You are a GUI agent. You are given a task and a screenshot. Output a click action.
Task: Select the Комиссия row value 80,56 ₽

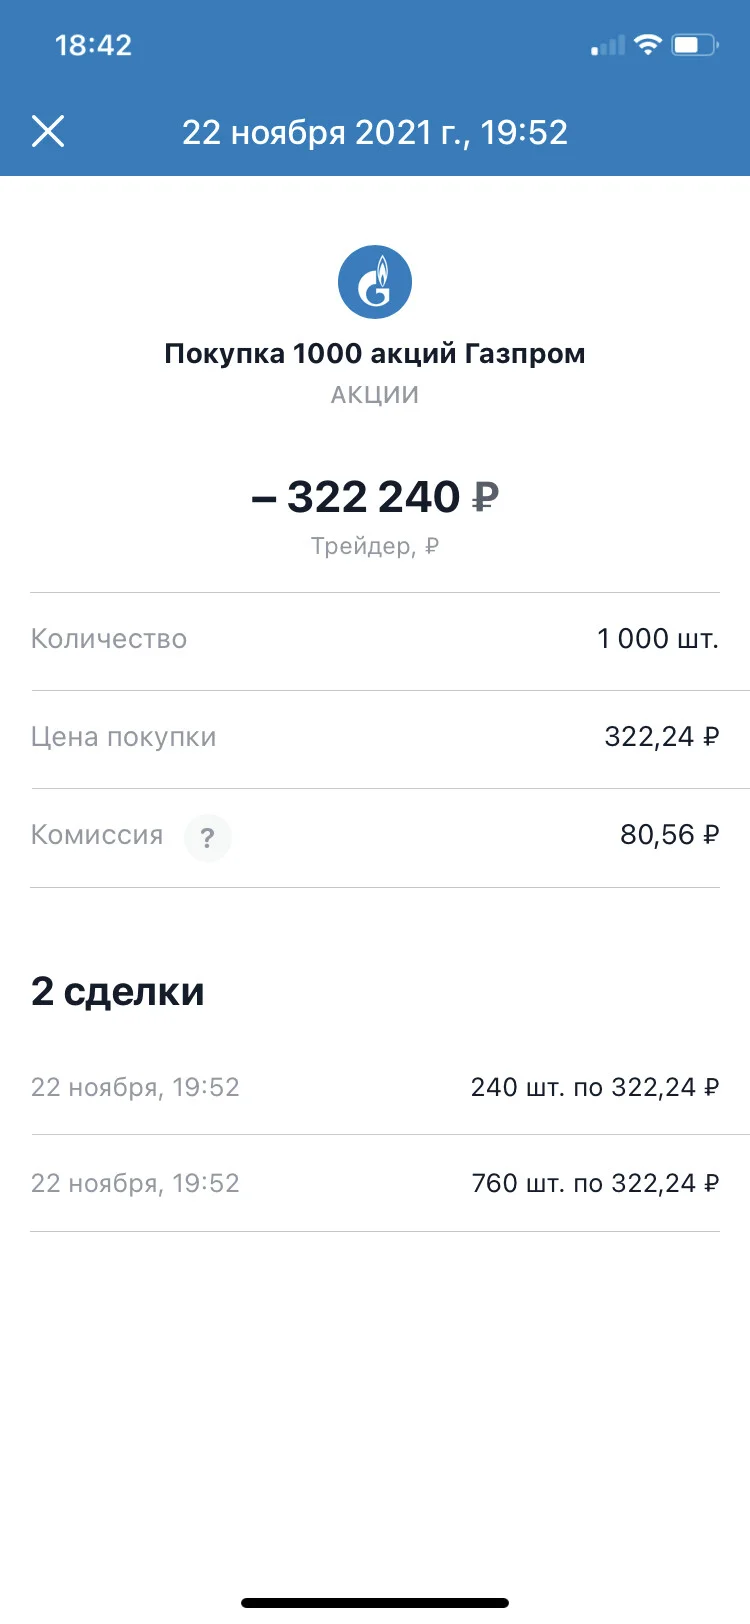[669, 835]
